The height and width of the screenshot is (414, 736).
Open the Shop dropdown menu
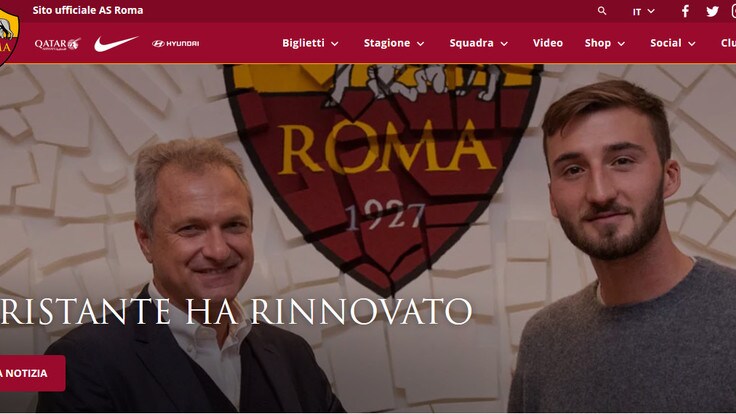605,43
